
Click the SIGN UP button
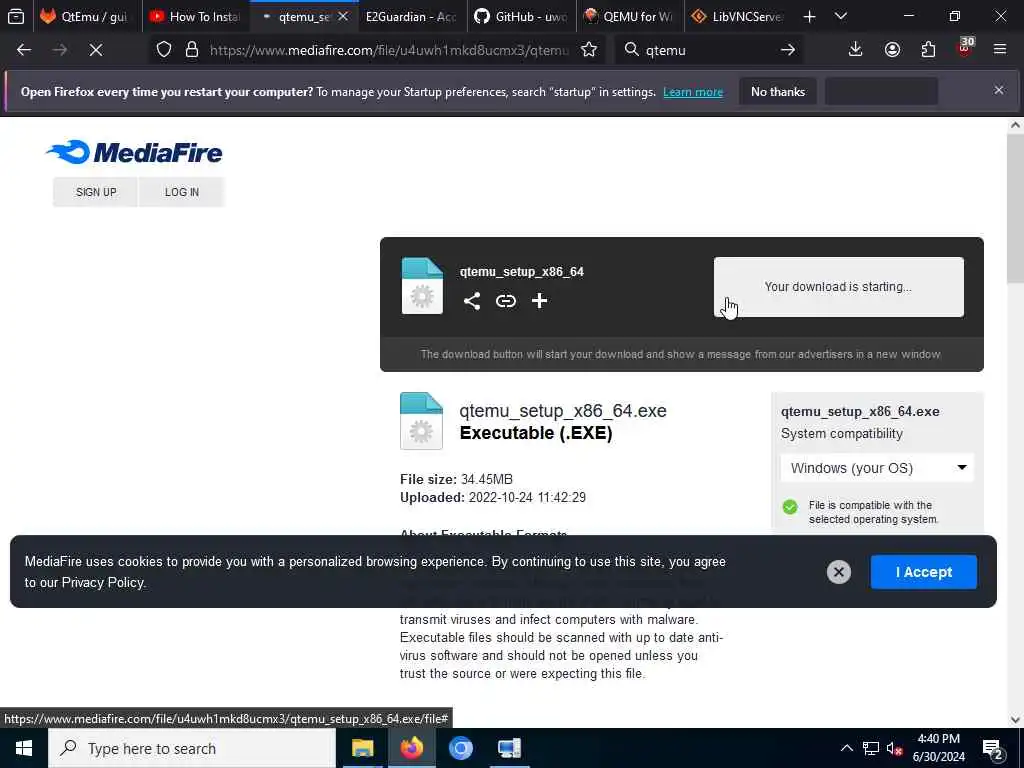[96, 192]
